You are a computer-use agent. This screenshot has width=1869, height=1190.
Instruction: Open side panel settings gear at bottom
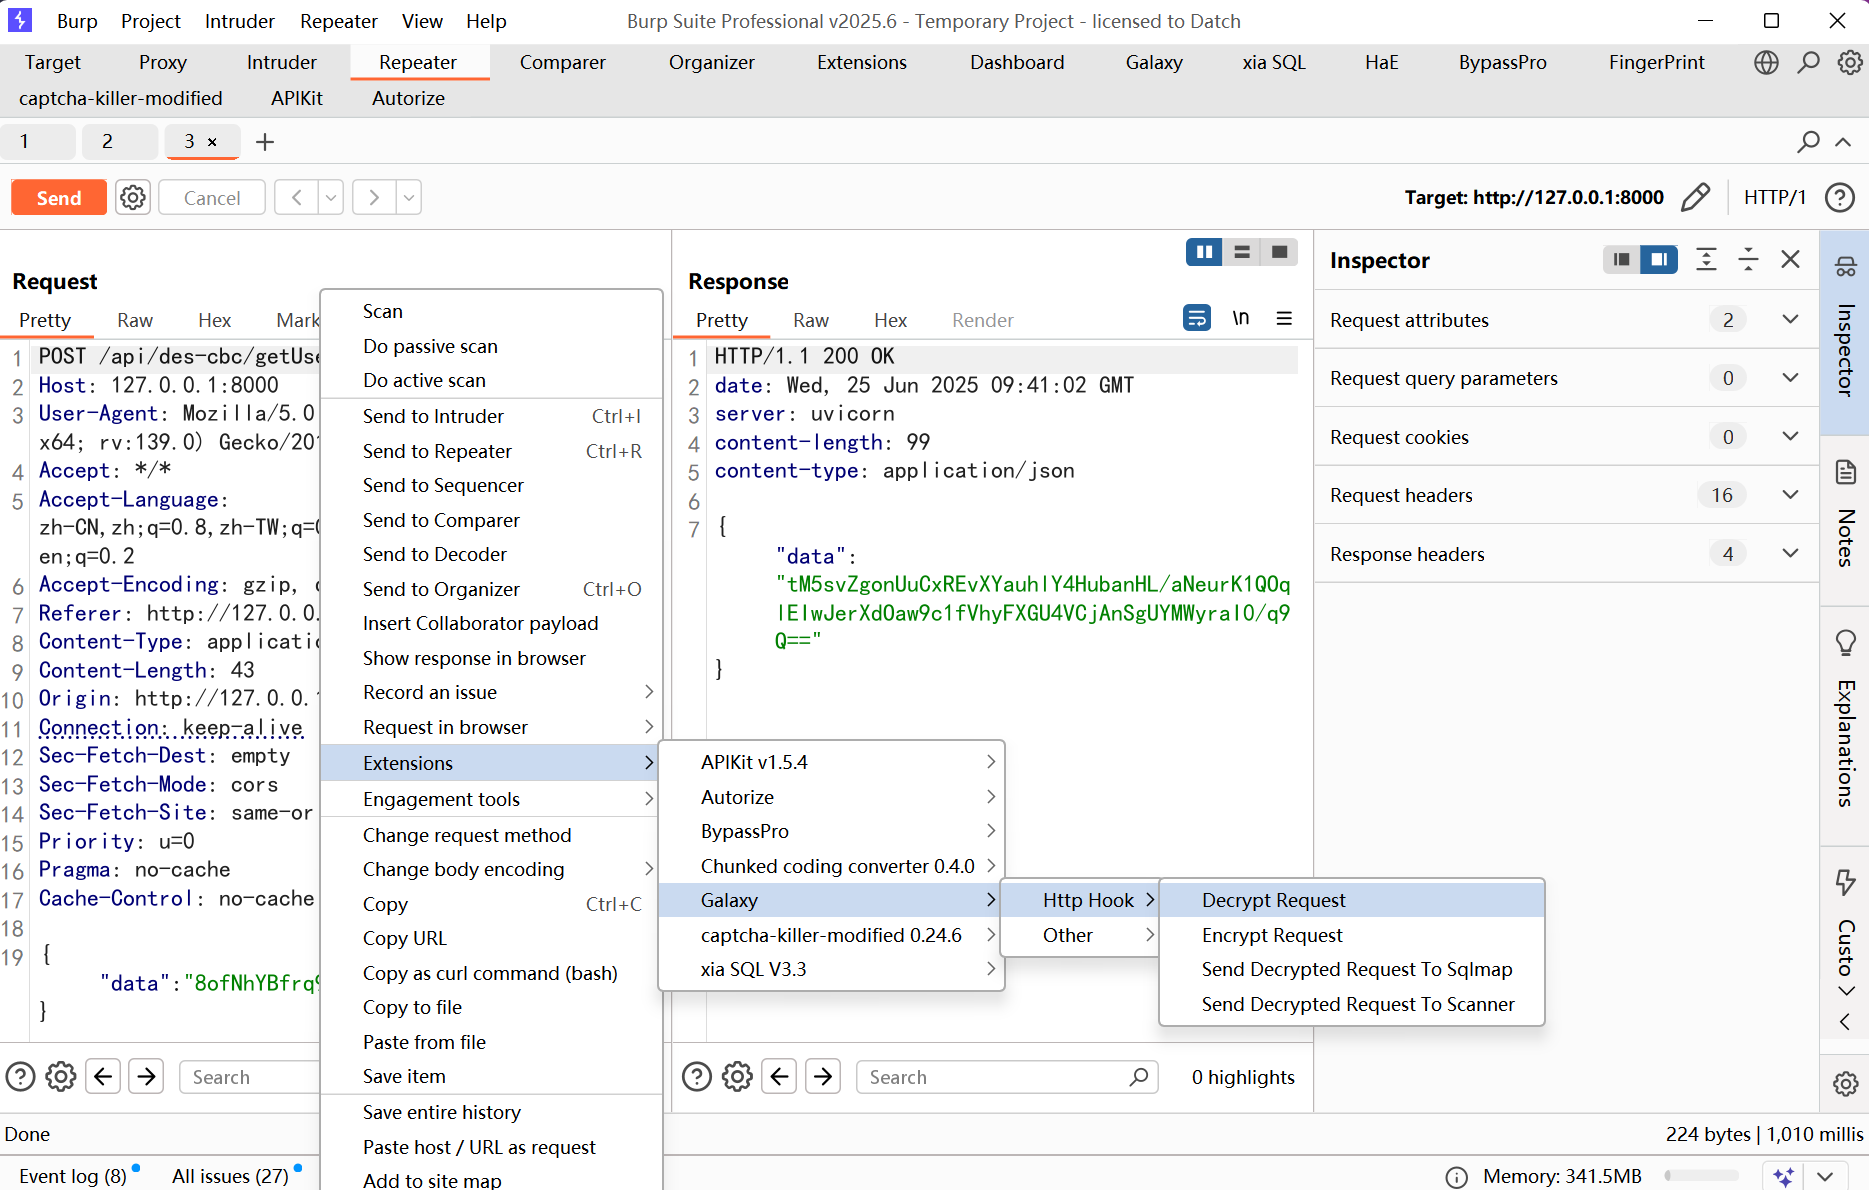1846,1083
